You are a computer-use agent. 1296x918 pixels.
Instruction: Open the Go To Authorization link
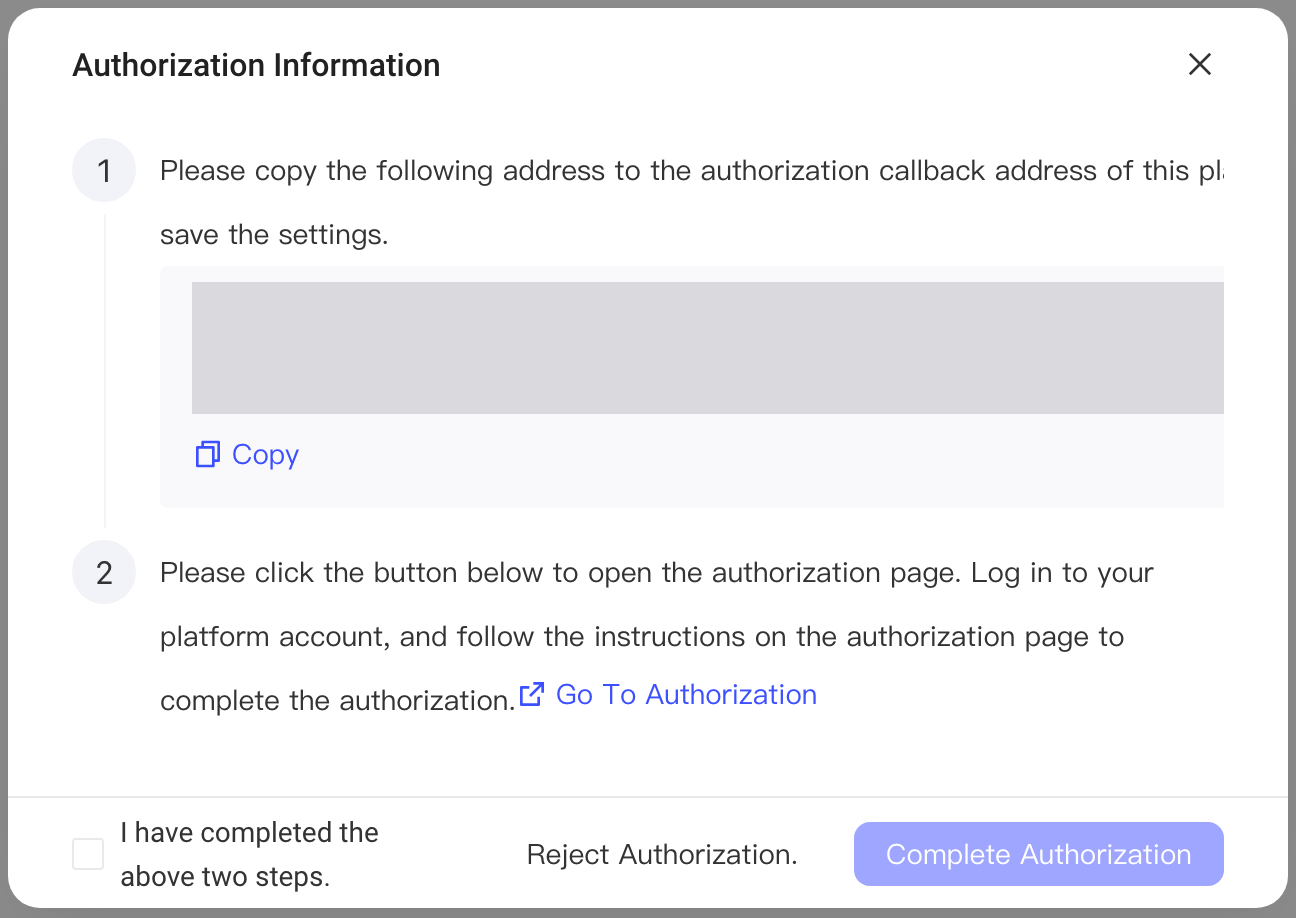coord(669,695)
